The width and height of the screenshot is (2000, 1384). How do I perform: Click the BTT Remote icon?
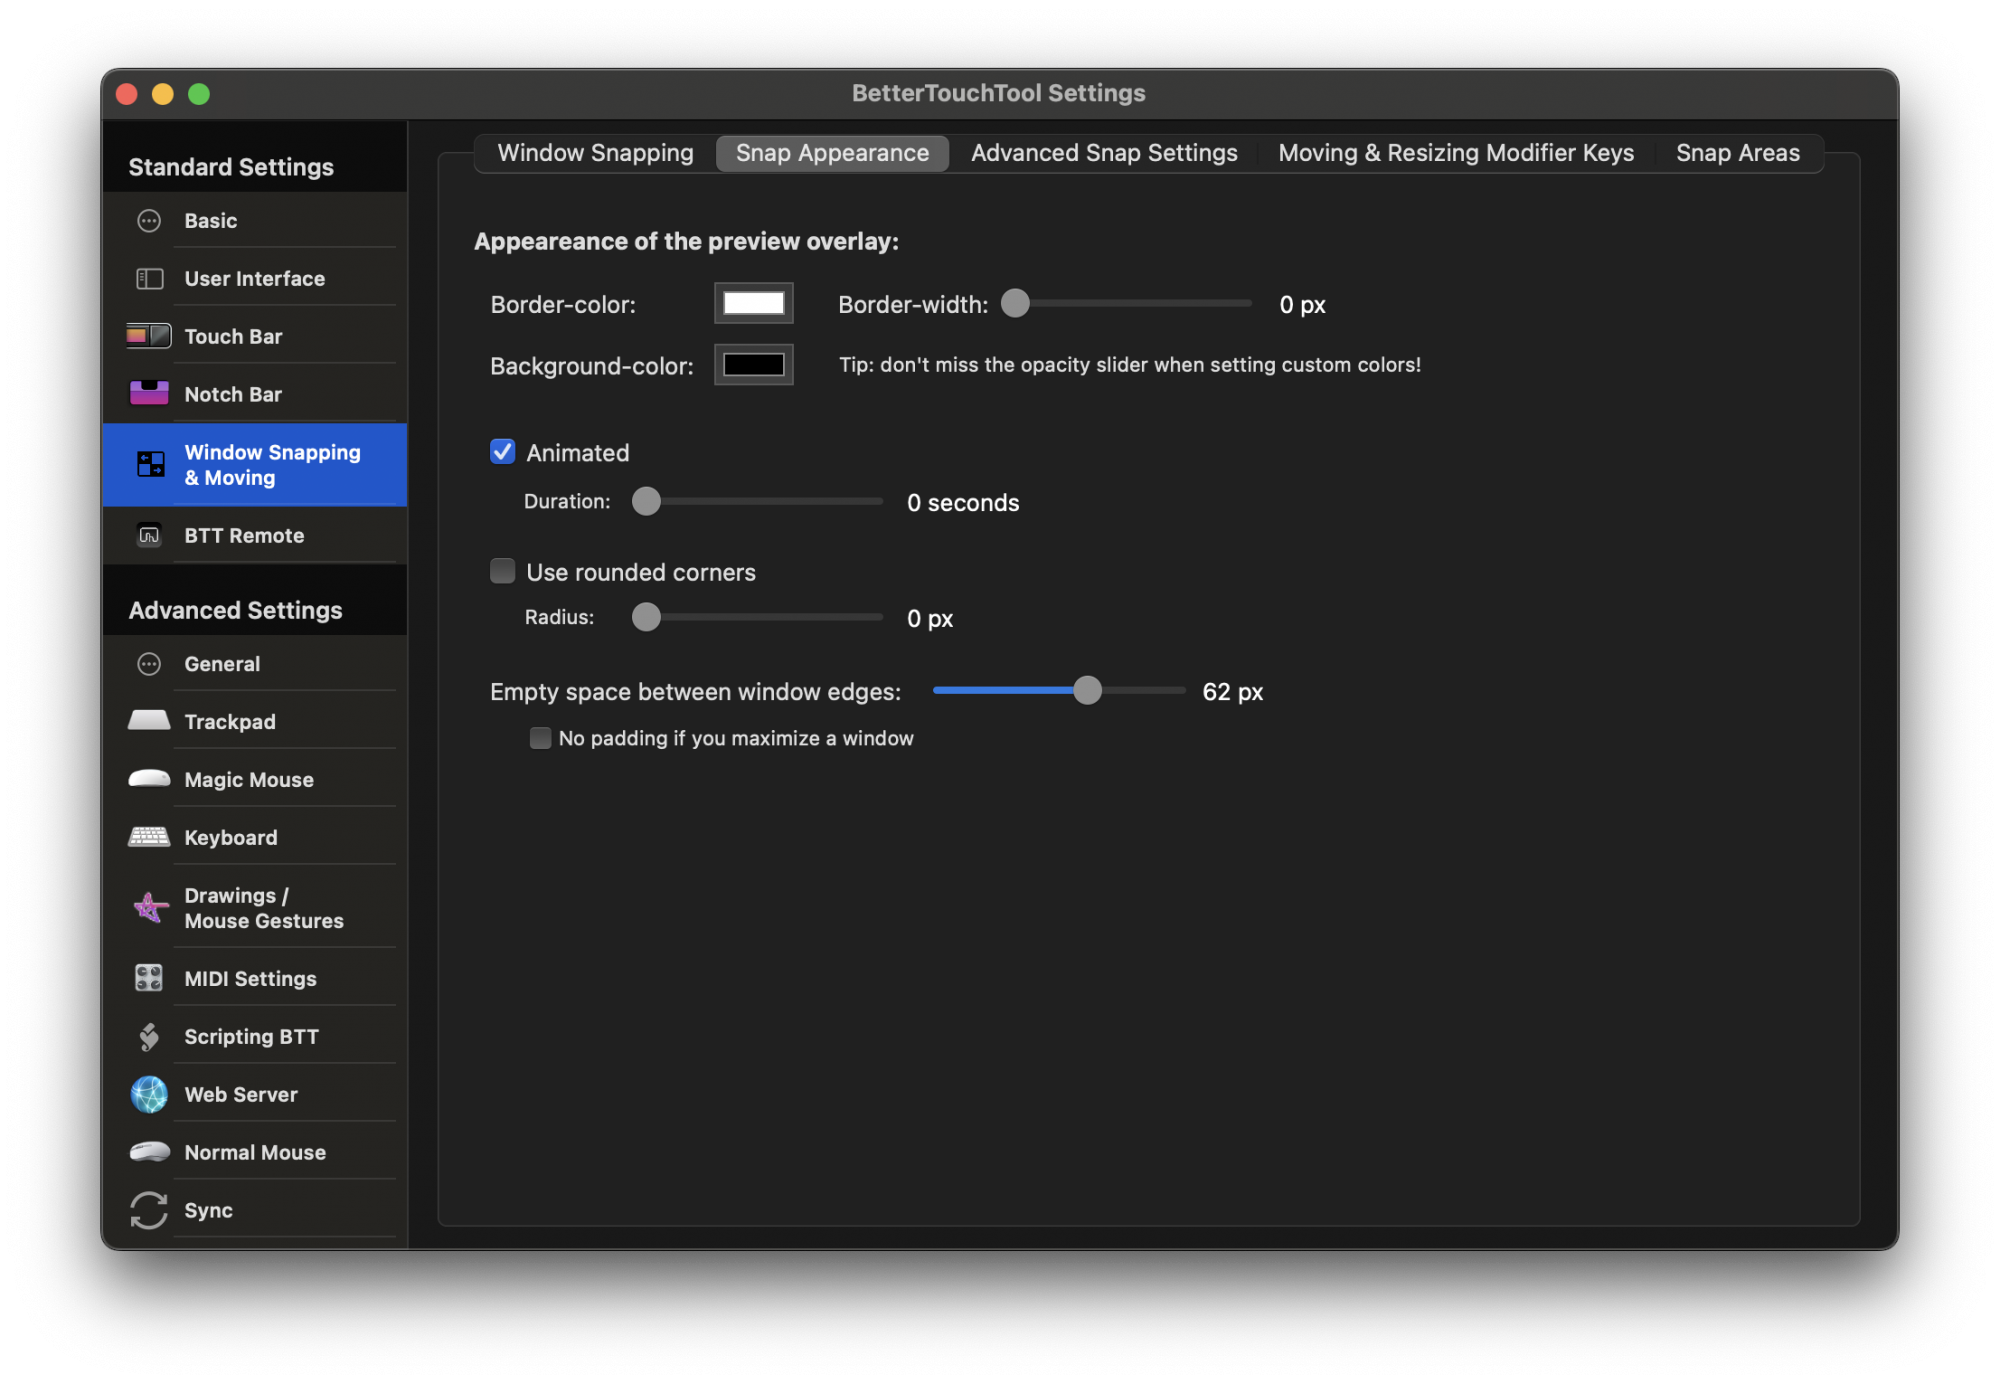point(149,535)
